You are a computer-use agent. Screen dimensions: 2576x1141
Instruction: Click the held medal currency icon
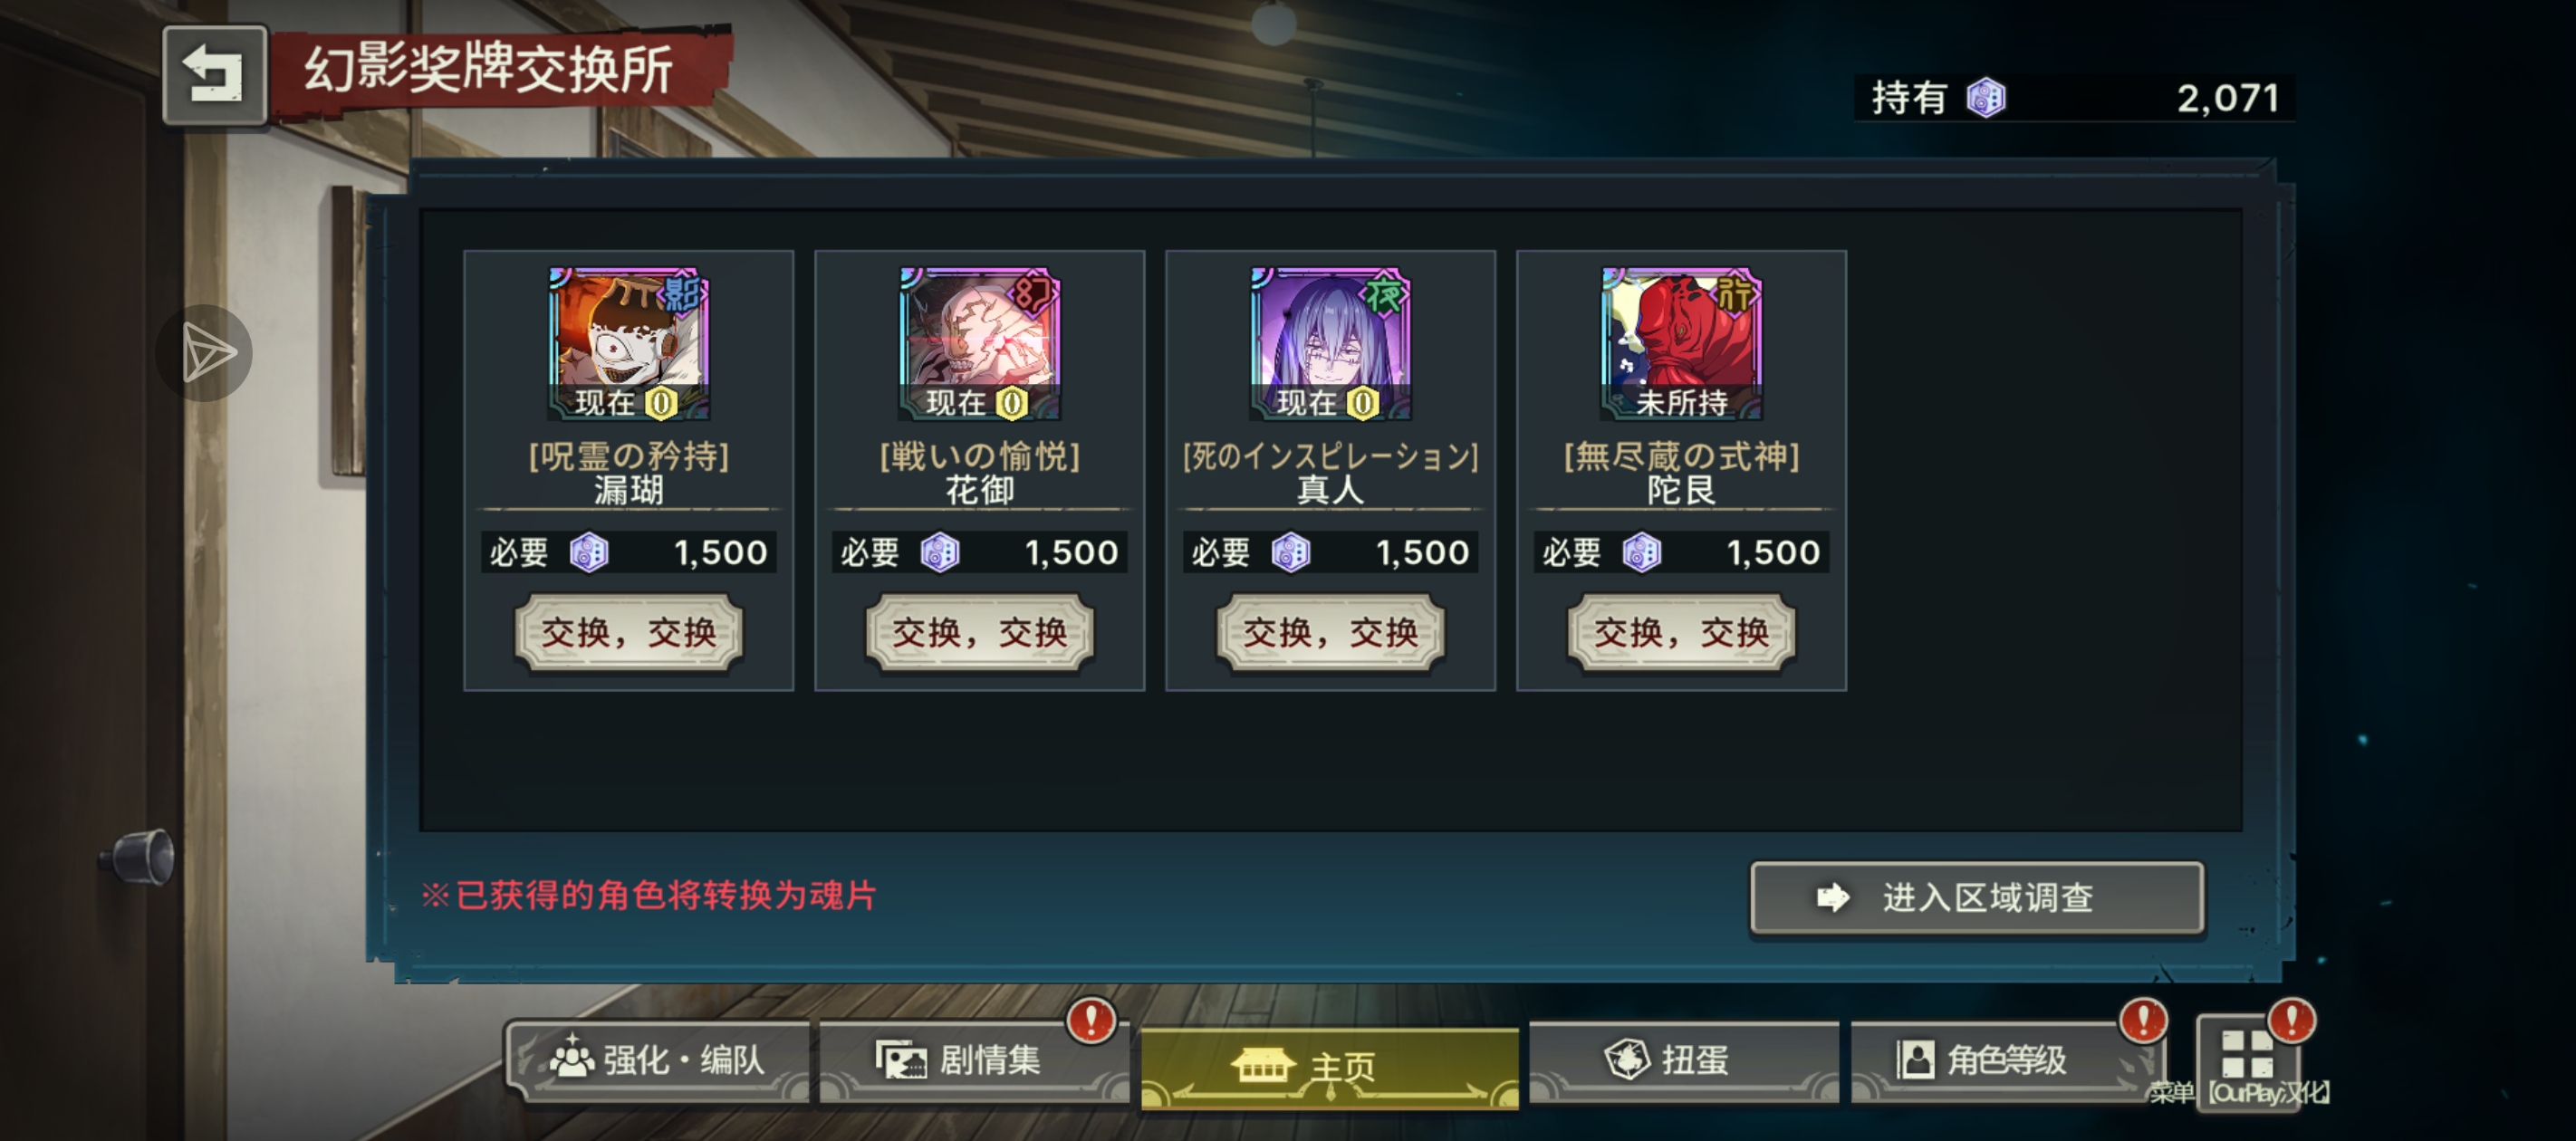coord(1985,98)
